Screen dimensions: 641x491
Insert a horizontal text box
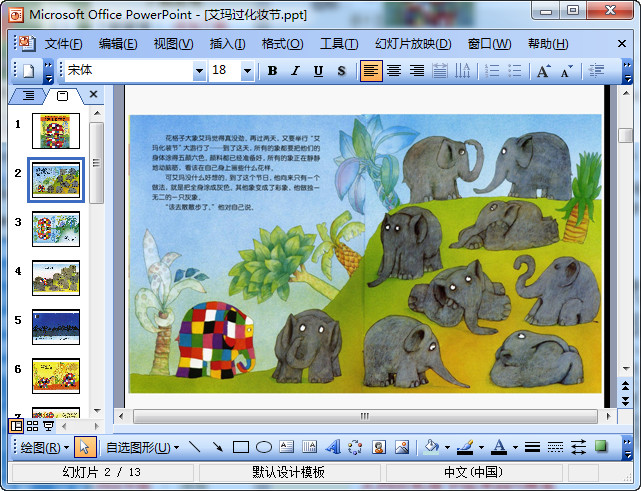(287, 447)
